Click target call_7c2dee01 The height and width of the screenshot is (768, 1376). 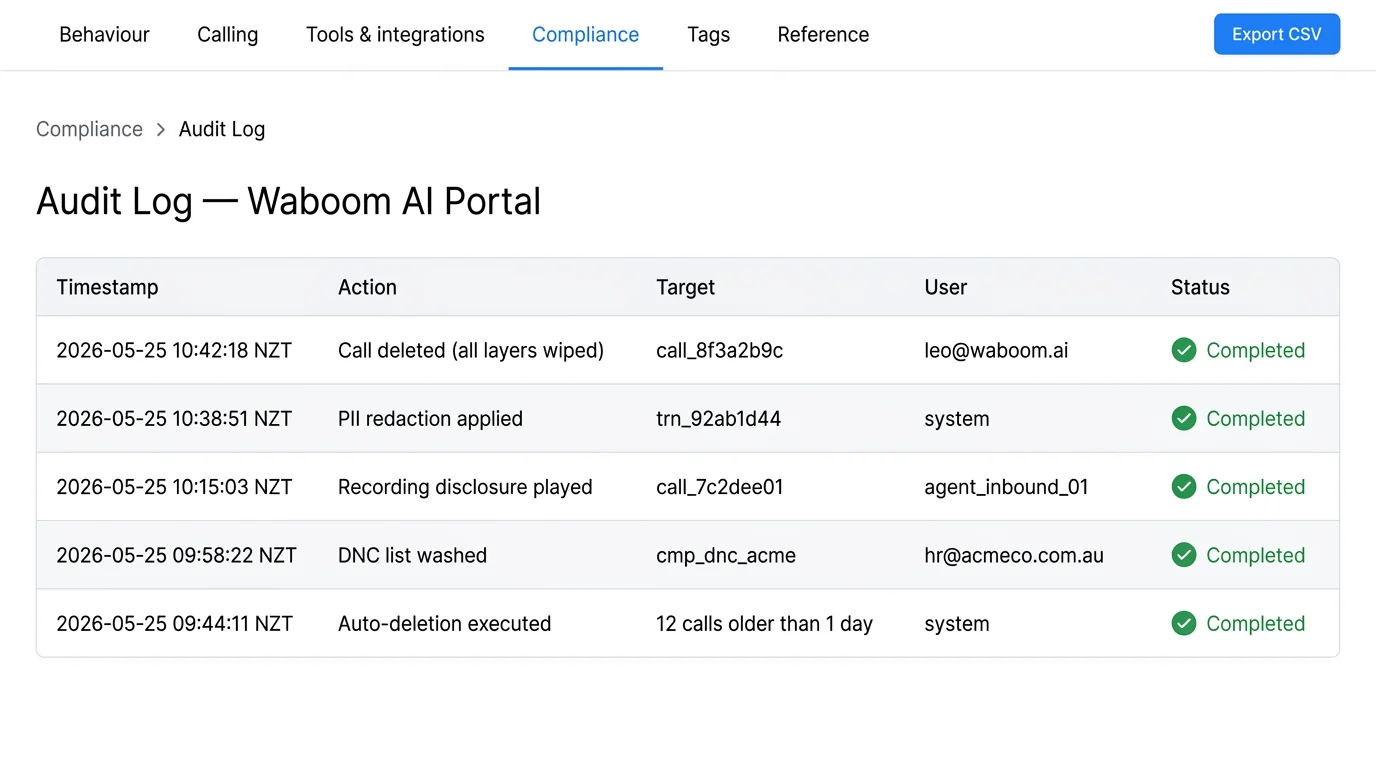point(719,487)
